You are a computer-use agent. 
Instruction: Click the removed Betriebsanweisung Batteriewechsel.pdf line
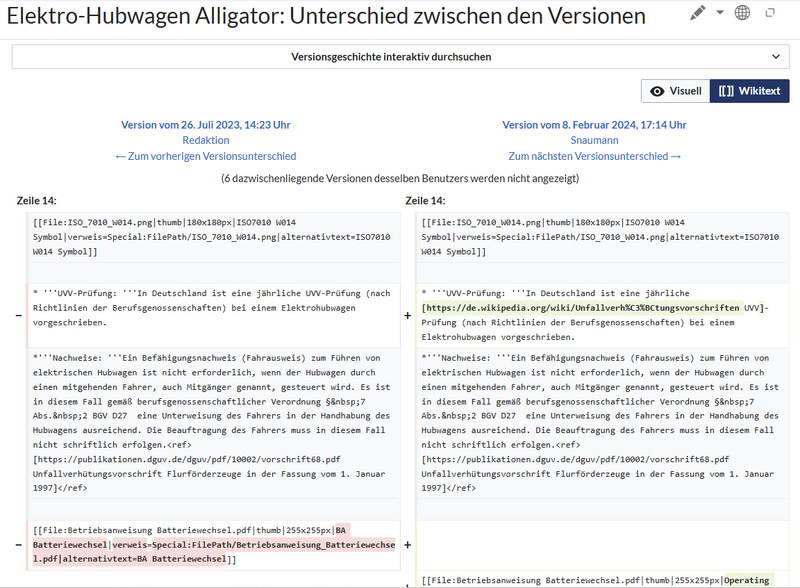click(213, 545)
